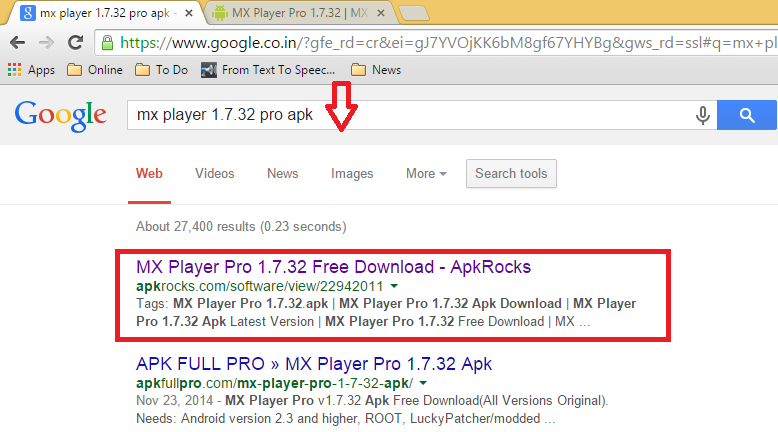Expand dropdown arrow next to apkfullpro.com URL
The height and width of the screenshot is (432, 778).
click(423, 383)
